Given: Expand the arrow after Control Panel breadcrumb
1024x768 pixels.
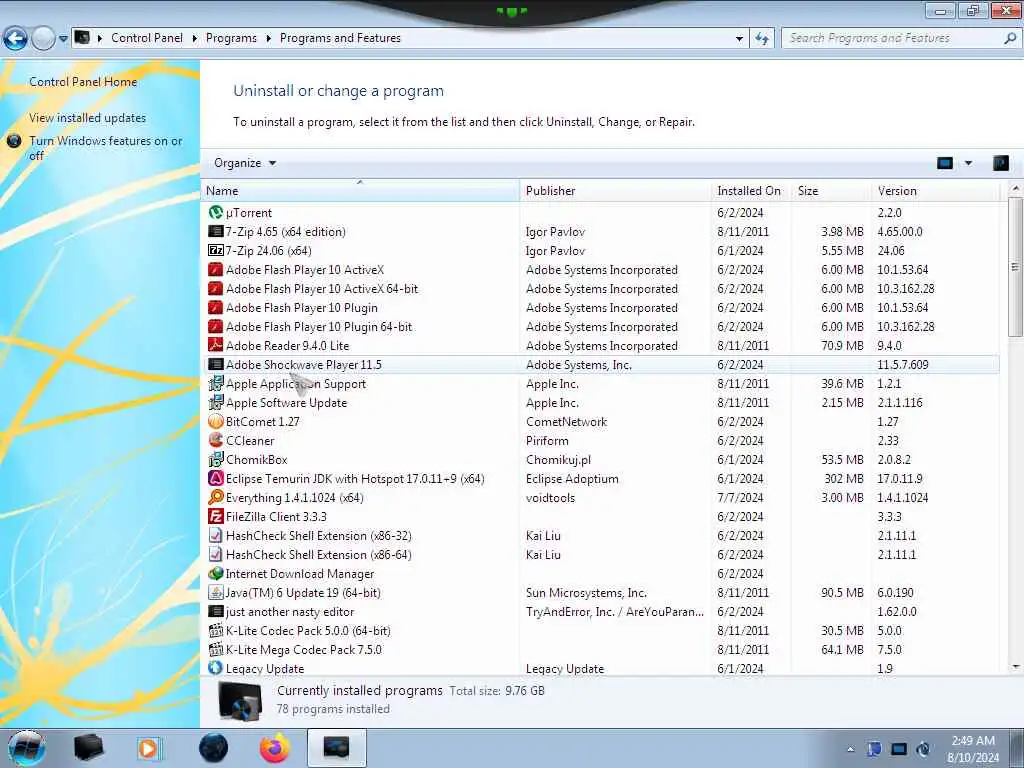Looking at the screenshot, I should [x=195, y=39].
